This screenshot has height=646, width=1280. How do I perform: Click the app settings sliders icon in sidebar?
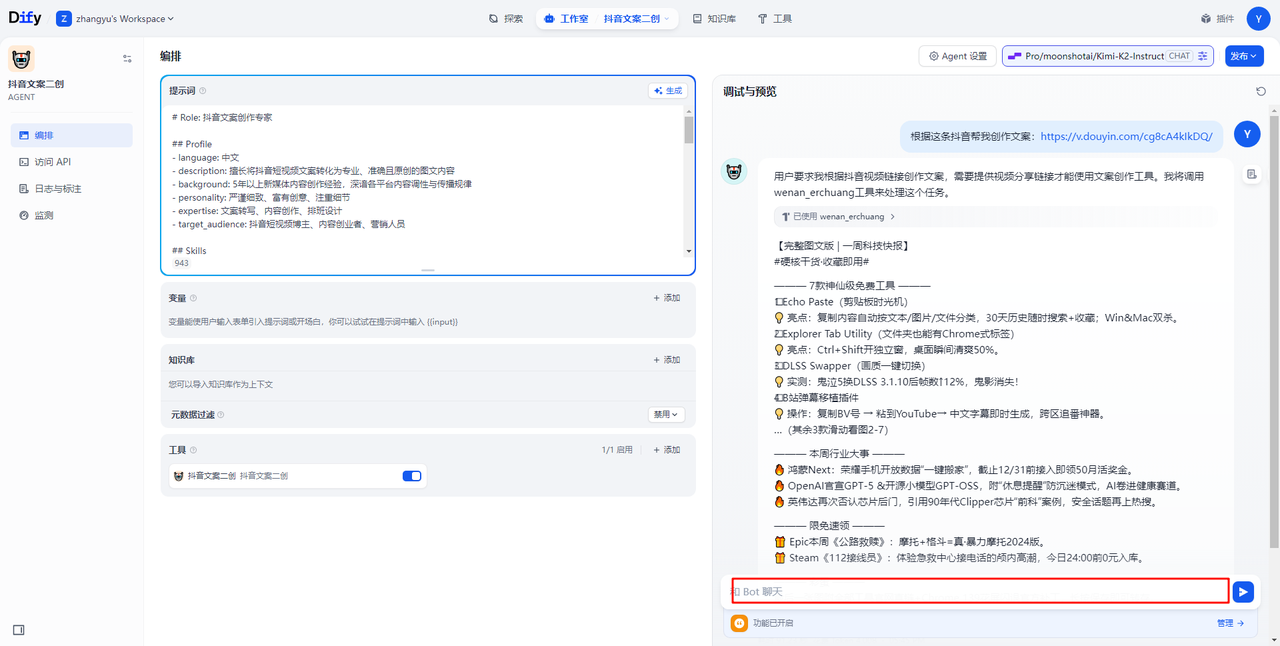127,59
